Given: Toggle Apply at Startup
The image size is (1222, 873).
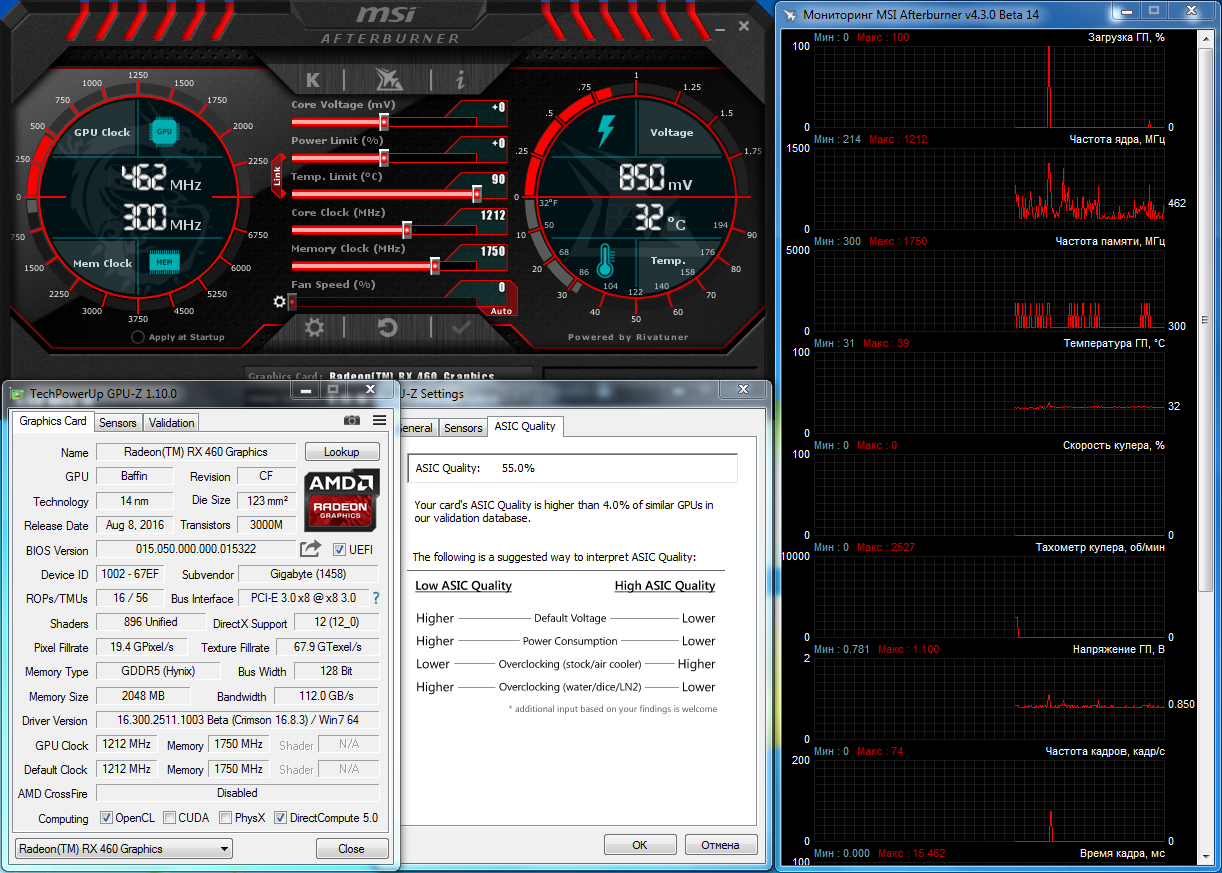Looking at the screenshot, I should pyautogui.click(x=139, y=337).
